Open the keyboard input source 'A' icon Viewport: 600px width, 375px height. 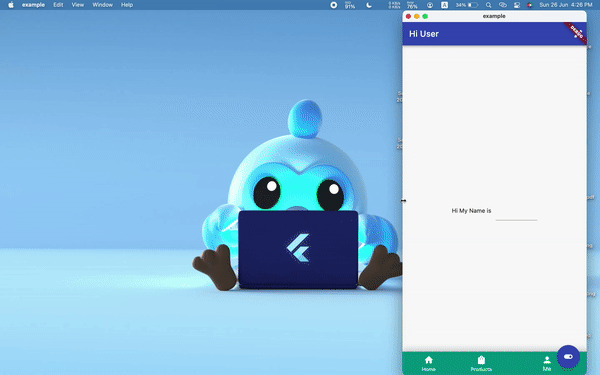click(444, 5)
